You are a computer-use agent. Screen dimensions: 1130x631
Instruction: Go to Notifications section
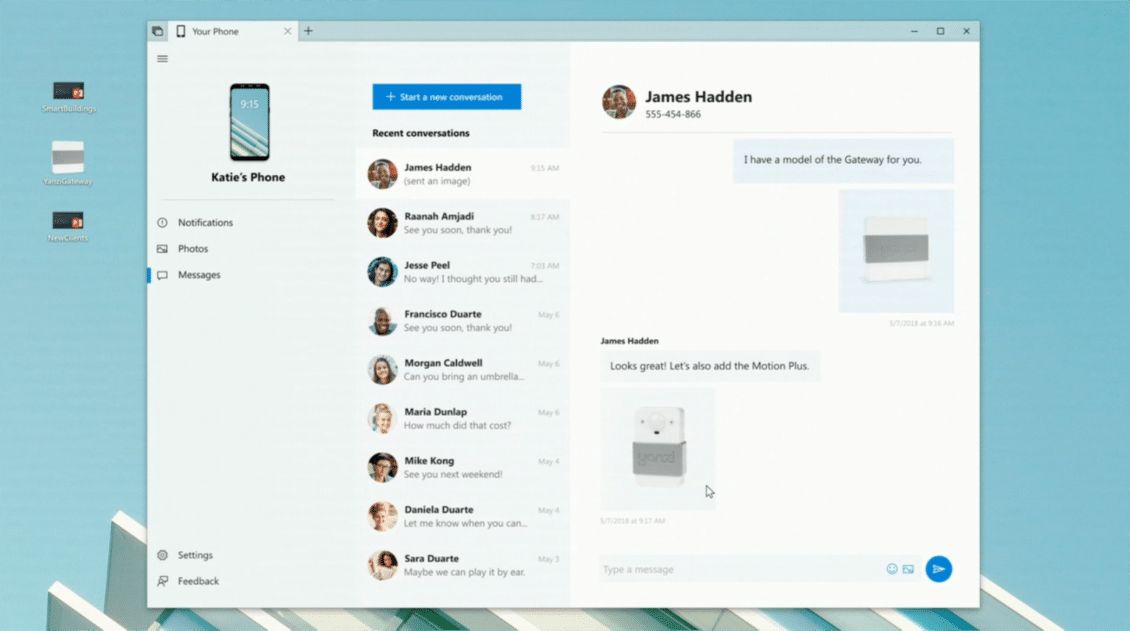(x=204, y=223)
